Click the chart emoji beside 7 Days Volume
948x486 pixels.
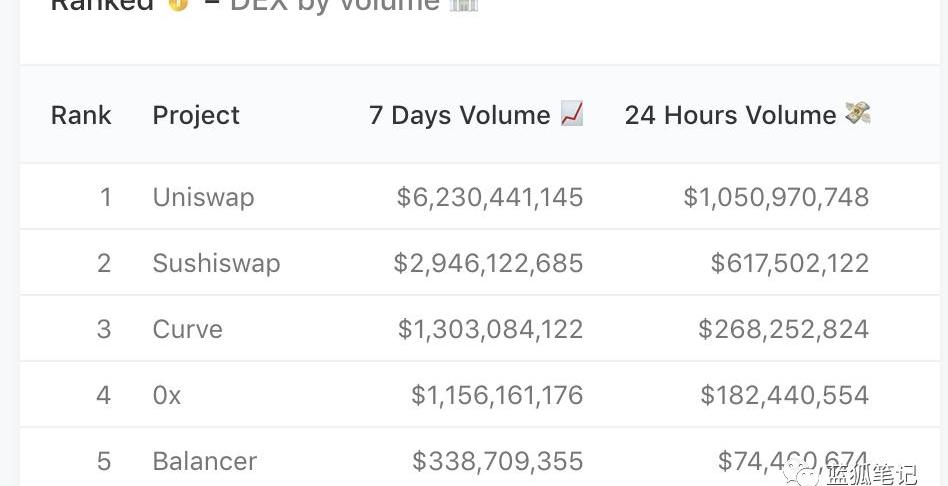(571, 114)
